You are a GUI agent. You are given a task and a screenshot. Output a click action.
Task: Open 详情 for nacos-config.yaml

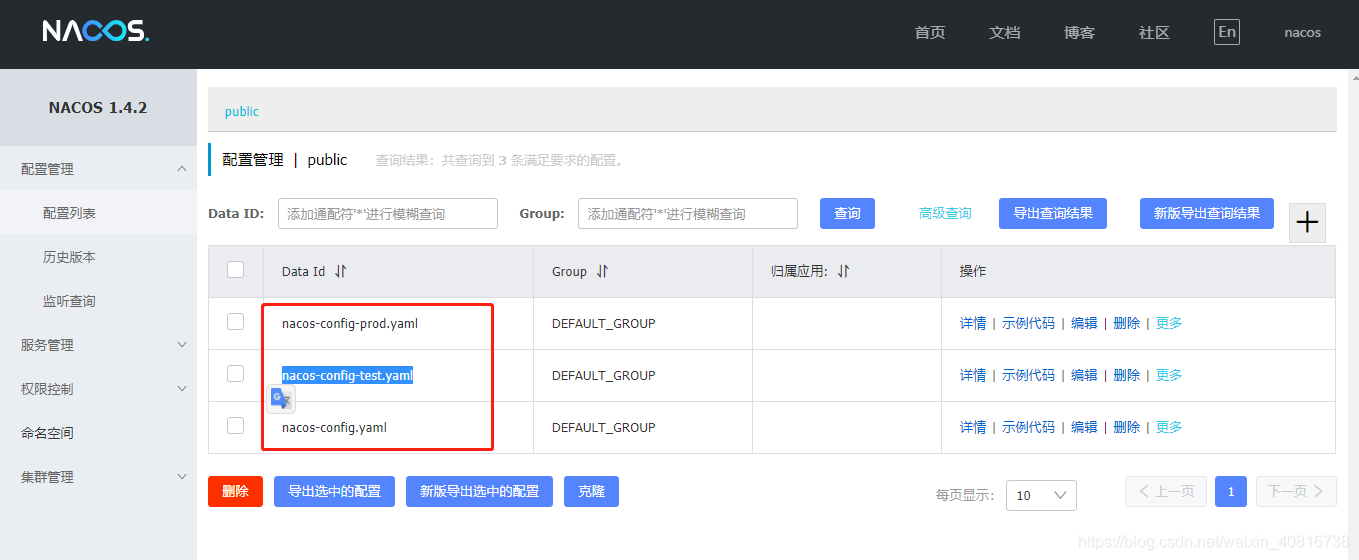click(973, 427)
